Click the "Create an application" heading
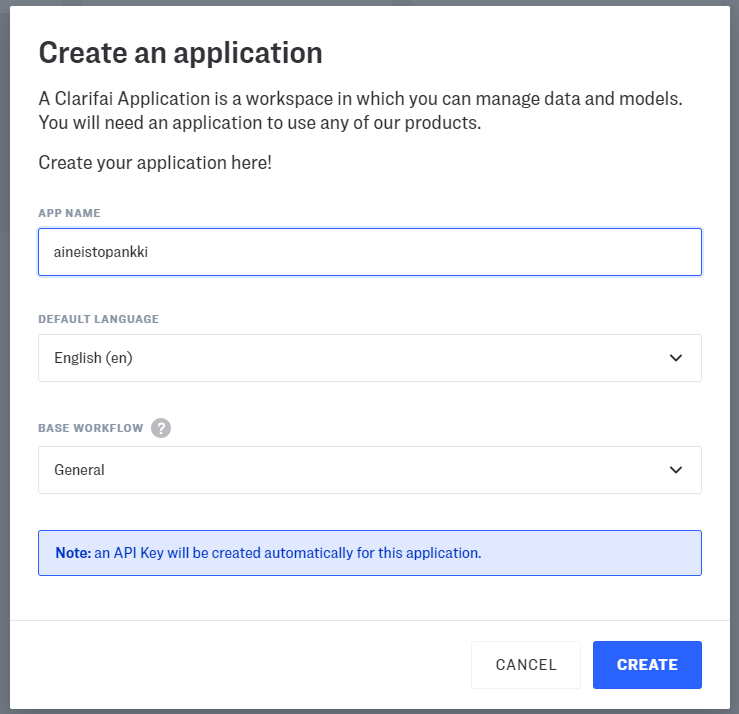 (x=180, y=53)
